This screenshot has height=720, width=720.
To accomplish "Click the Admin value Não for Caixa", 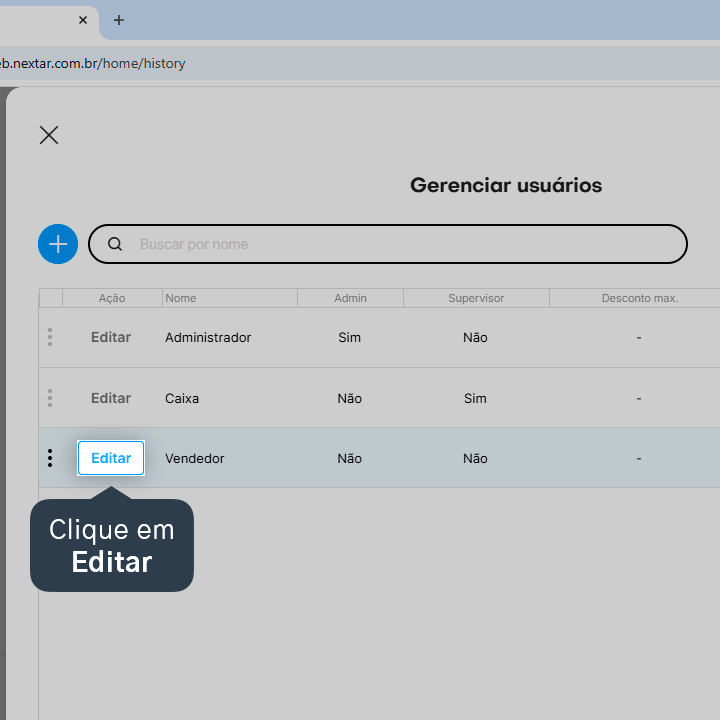I will (349, 398).
